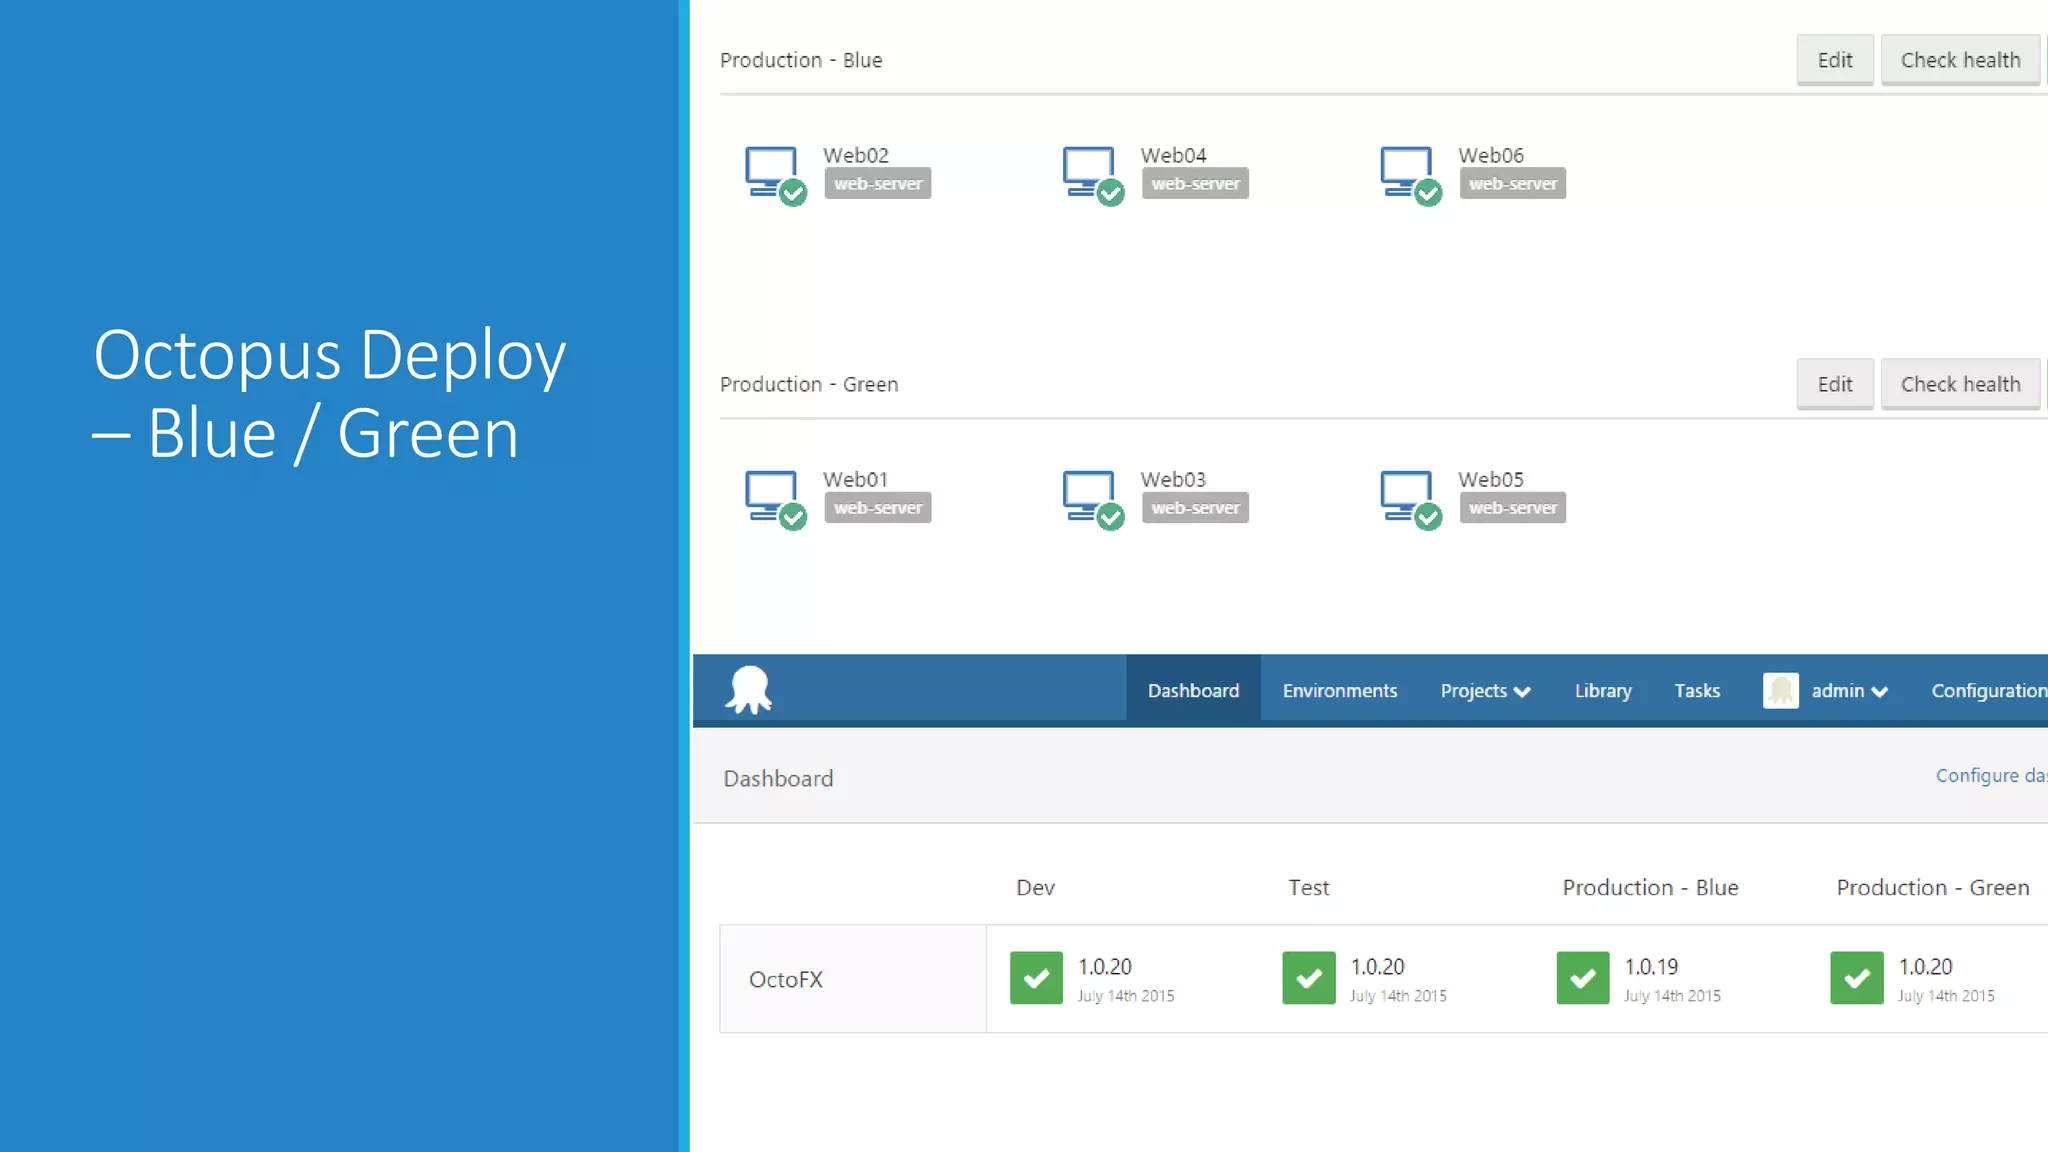Select the Web01 machine name
The height and width of the screenshot is (1152, 2048).
[x=855, y=479]
